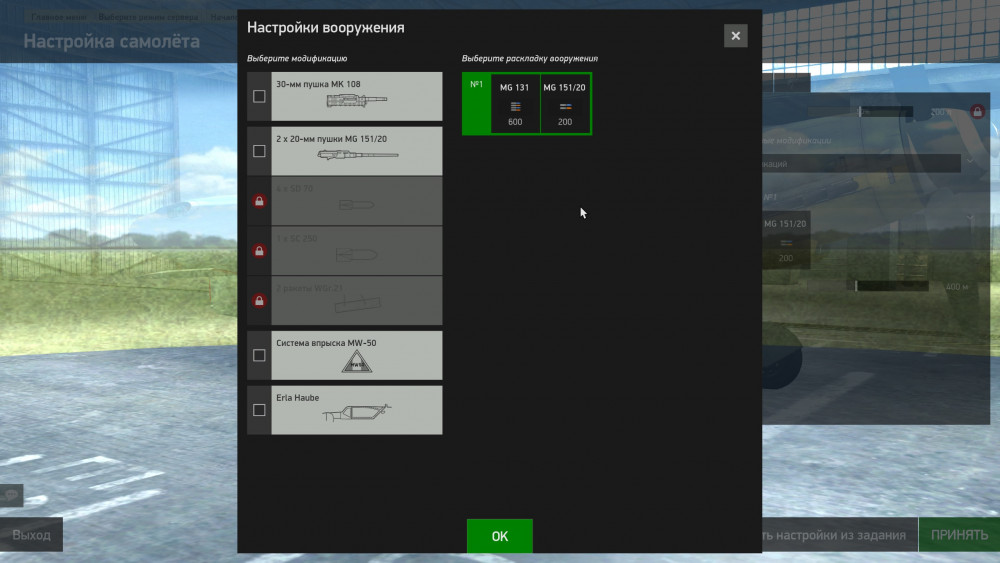
Task: Check the Erla Haube modification box
Action: [x=259, y=410]
